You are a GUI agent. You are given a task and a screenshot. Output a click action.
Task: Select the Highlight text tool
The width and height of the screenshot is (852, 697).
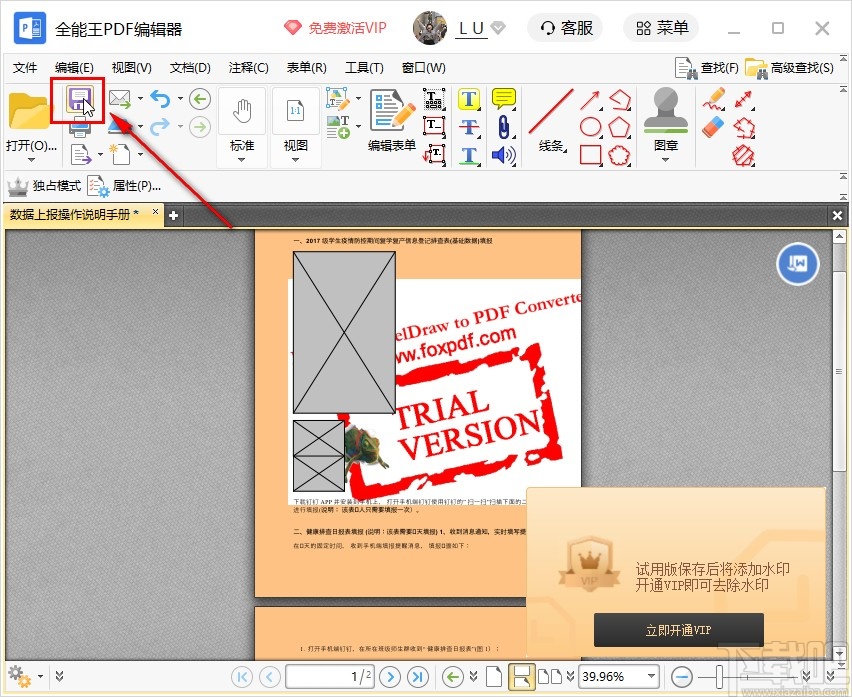pos(469,99)
